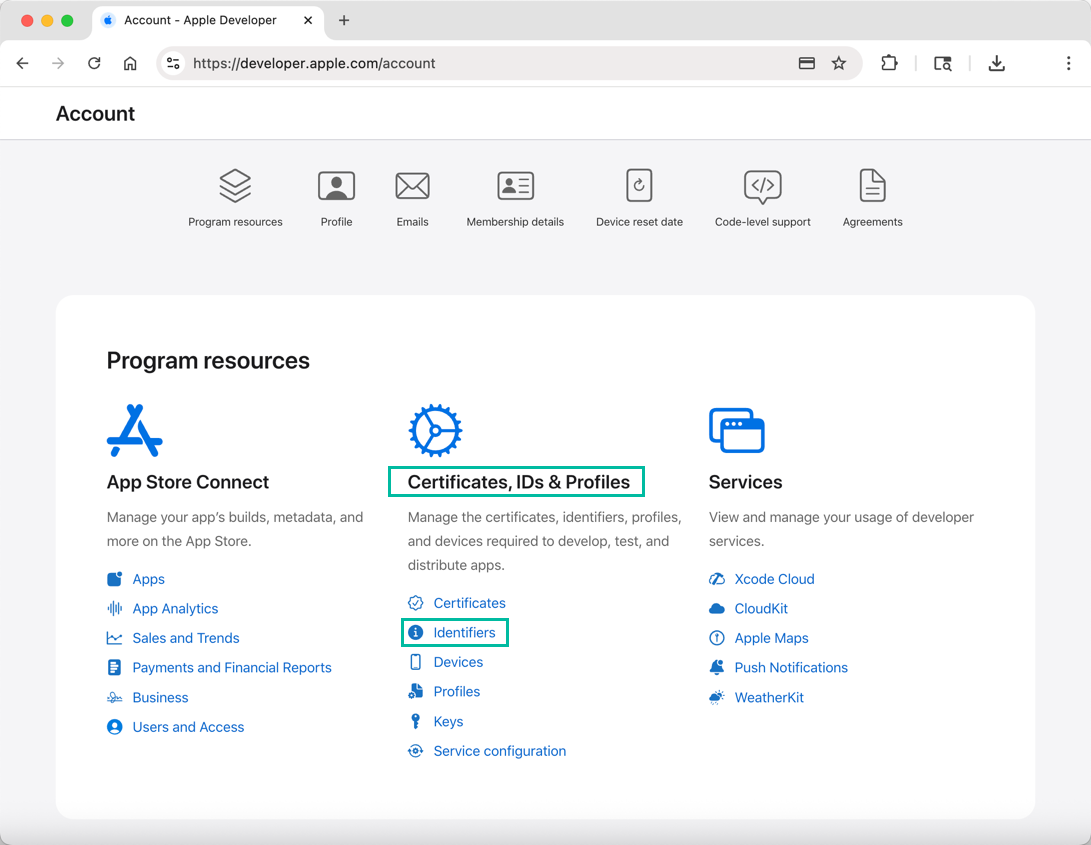This screenshot has width=1091, height=845.
Task: Click the Keys key icon
Action: tap(416, 721)
